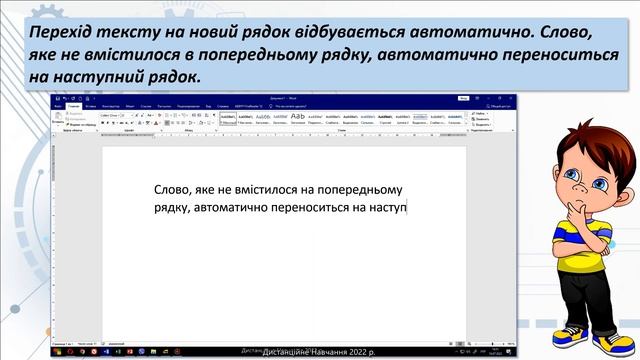This screenshot has width=640, height=360.
Task: Increase font size with the grow font icon
Action: 137,116
